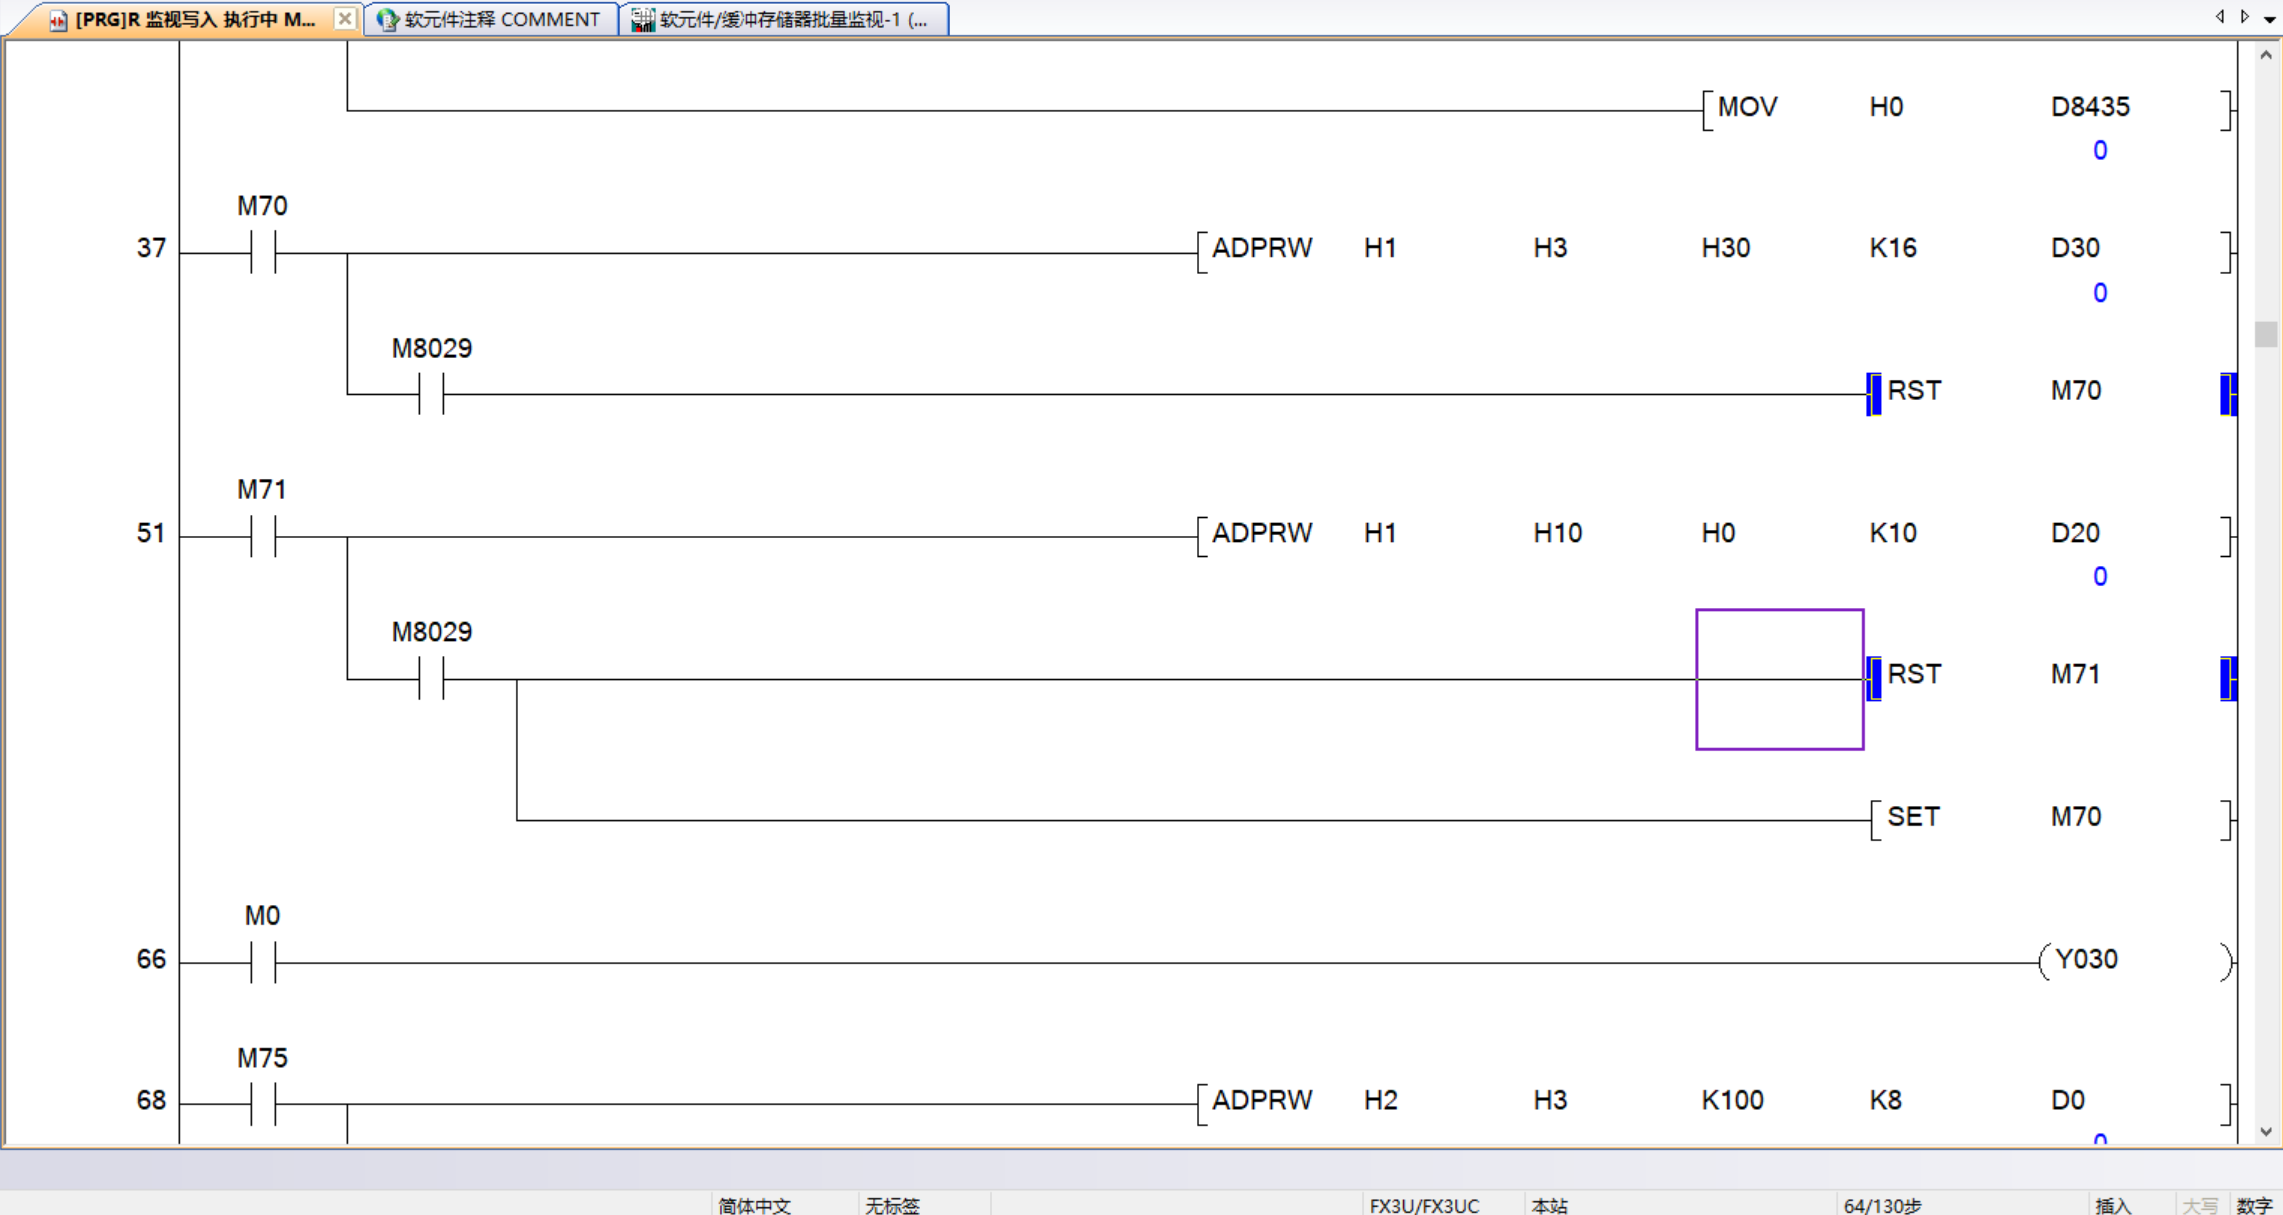The height and width of the screenshot is (1215, 2283).
Task: Open the tab list dropdown arrow
Action: point(2269,18)
